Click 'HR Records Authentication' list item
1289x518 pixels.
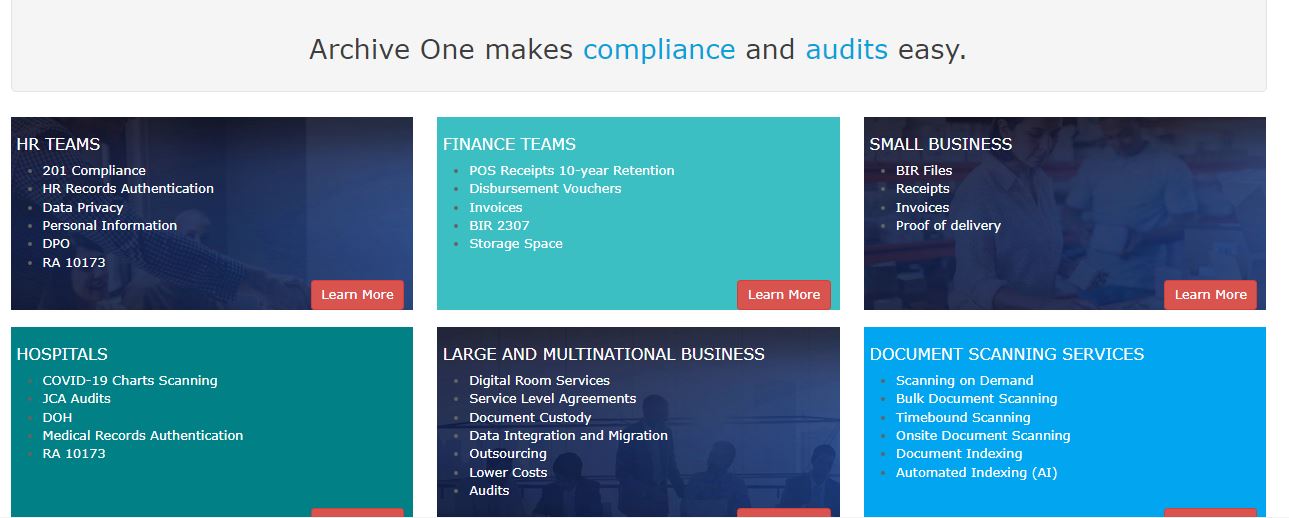point(128,189)
